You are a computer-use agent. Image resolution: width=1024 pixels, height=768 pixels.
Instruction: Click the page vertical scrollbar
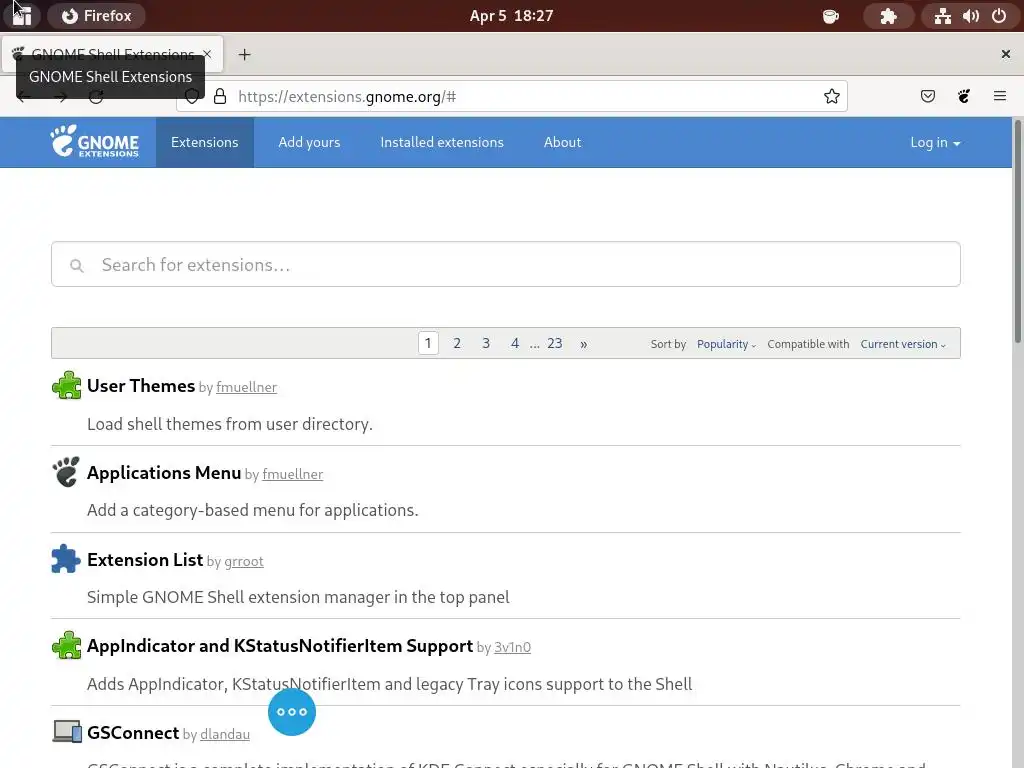click(x=1017, y=231)
